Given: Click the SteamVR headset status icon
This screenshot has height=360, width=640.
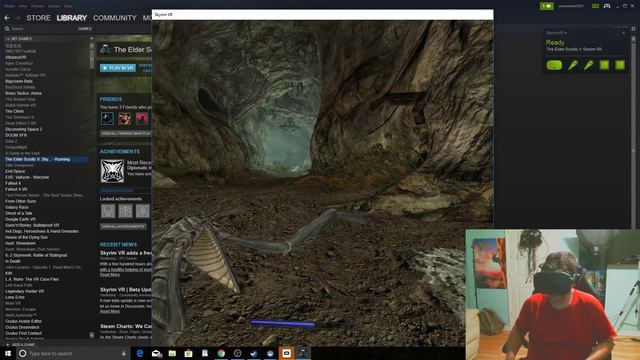Looking at the screenshot, I should coord(554,65).
